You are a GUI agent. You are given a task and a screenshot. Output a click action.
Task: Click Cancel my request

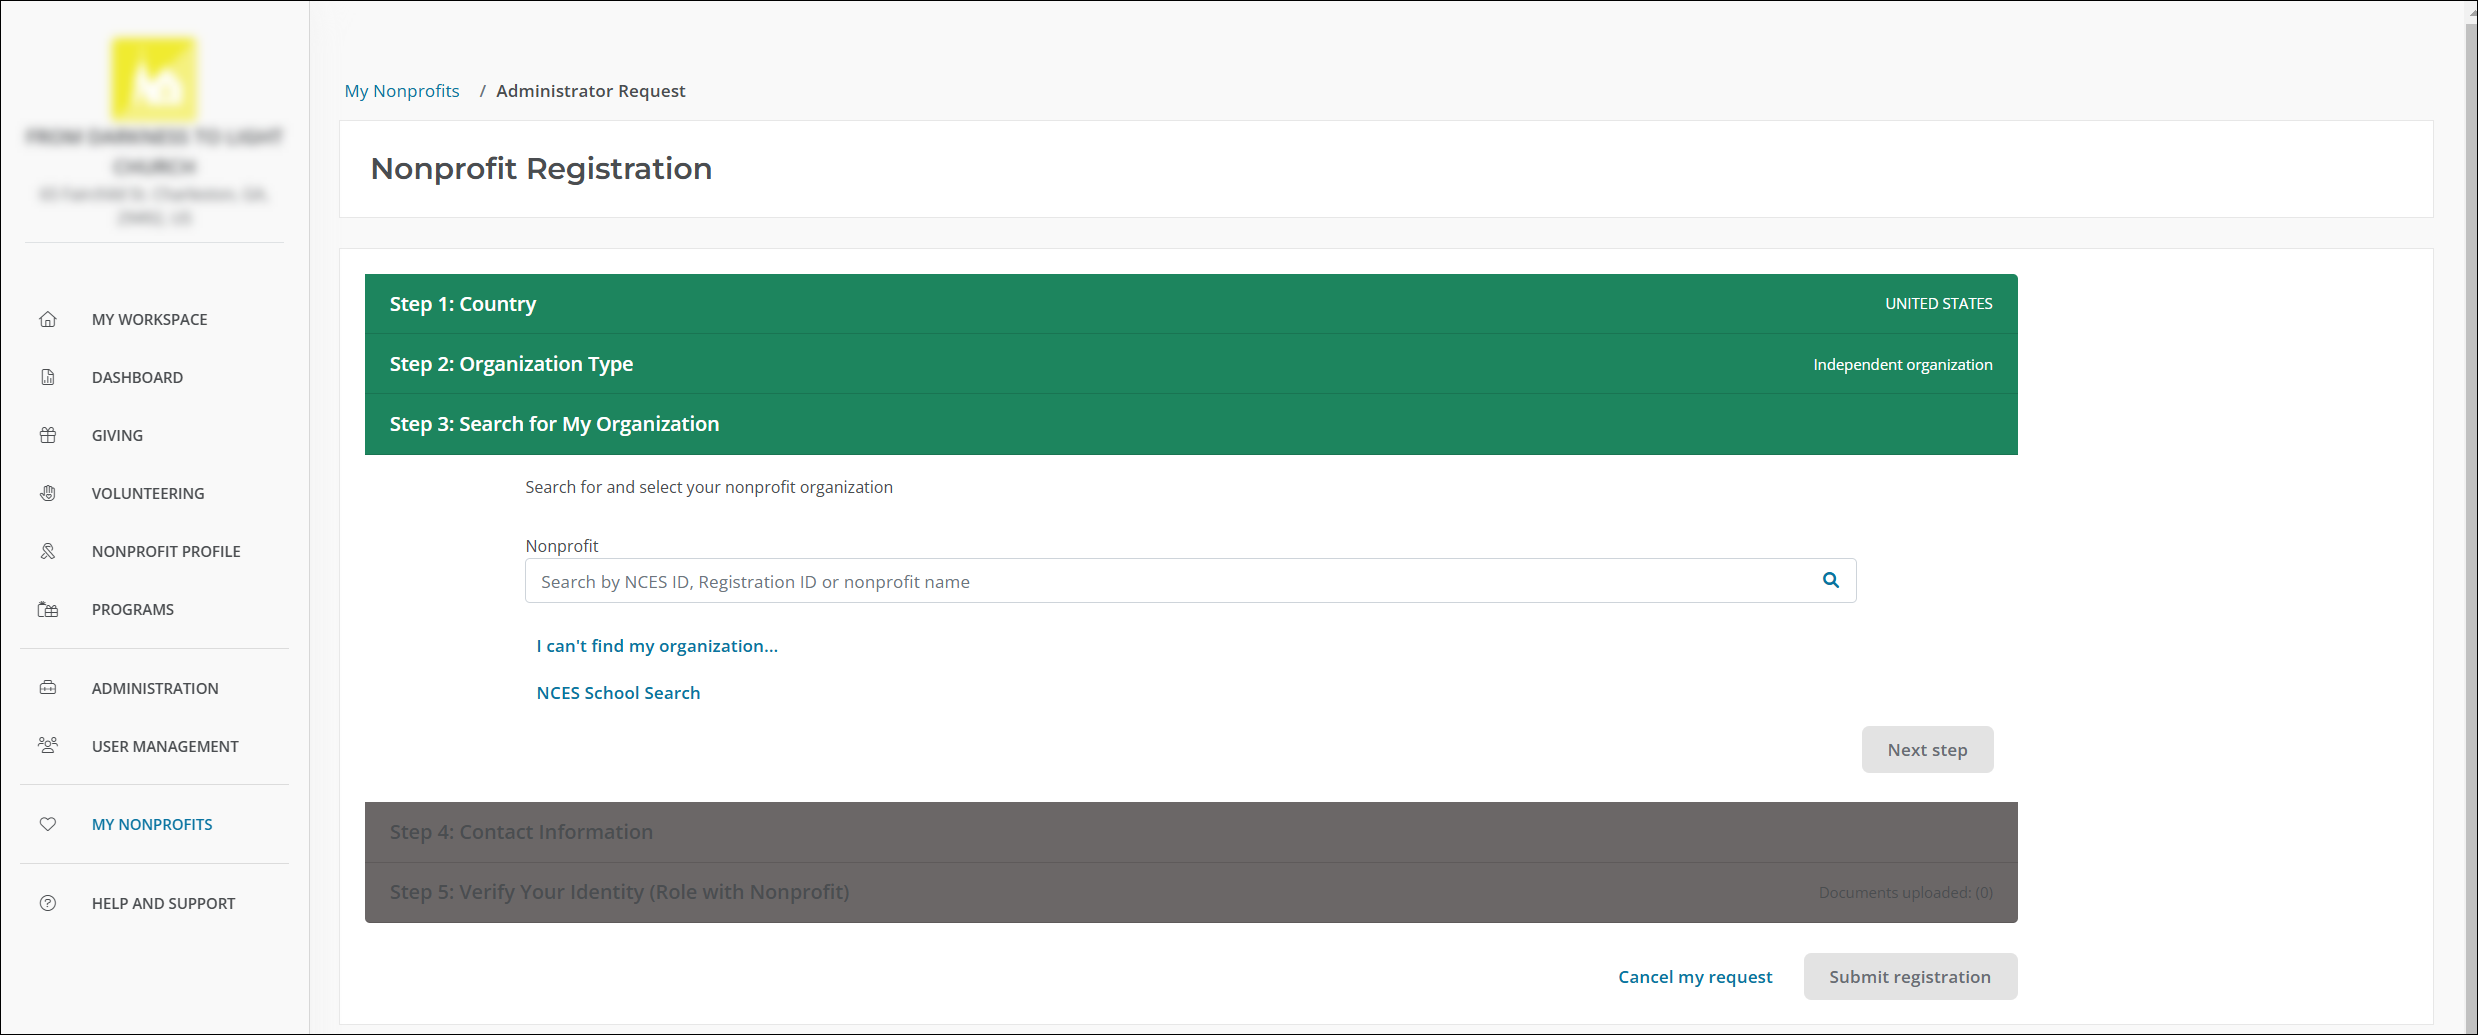click(1695, 977)
